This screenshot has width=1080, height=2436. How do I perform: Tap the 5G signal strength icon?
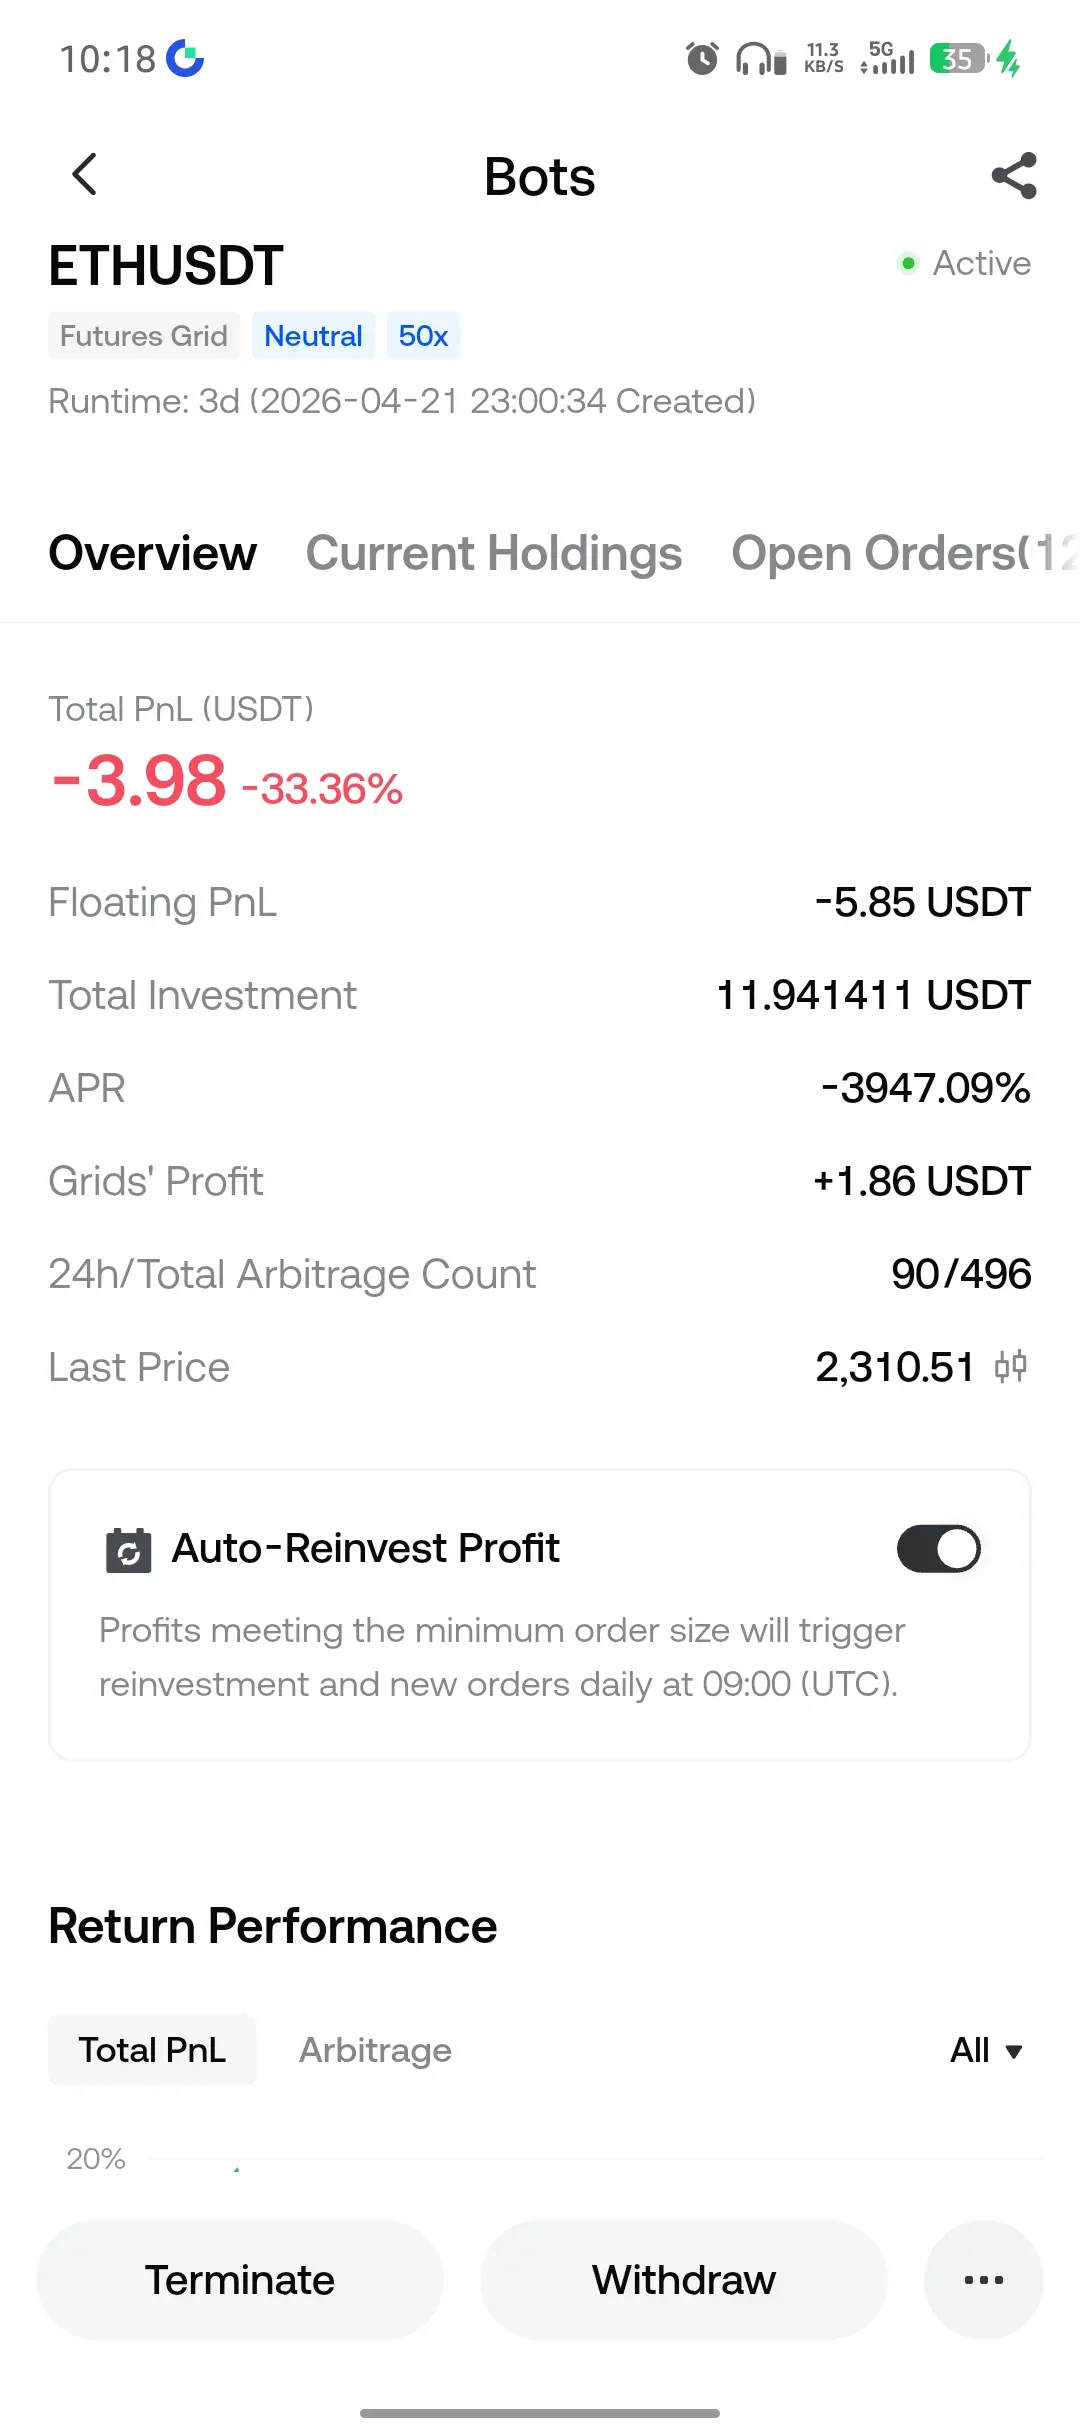(887, 59)
